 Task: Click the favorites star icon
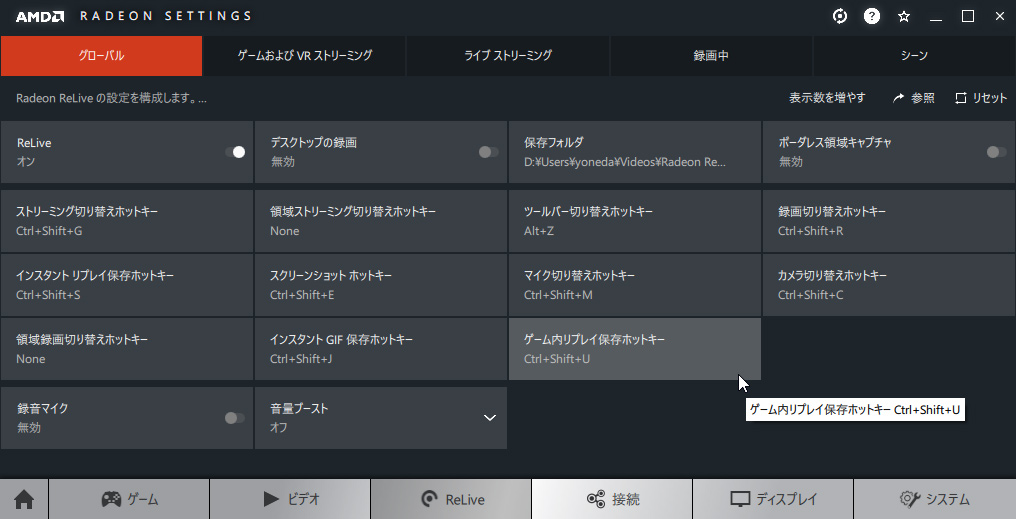[x=904, y=17]
